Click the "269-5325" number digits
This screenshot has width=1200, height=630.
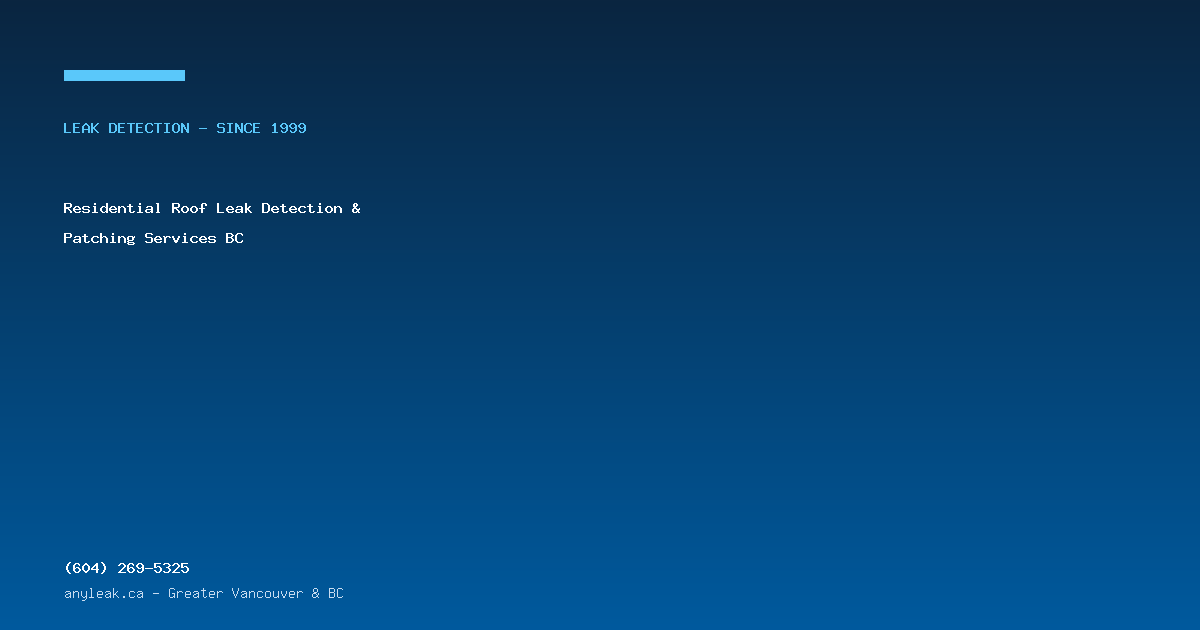(x=153, y=568)
